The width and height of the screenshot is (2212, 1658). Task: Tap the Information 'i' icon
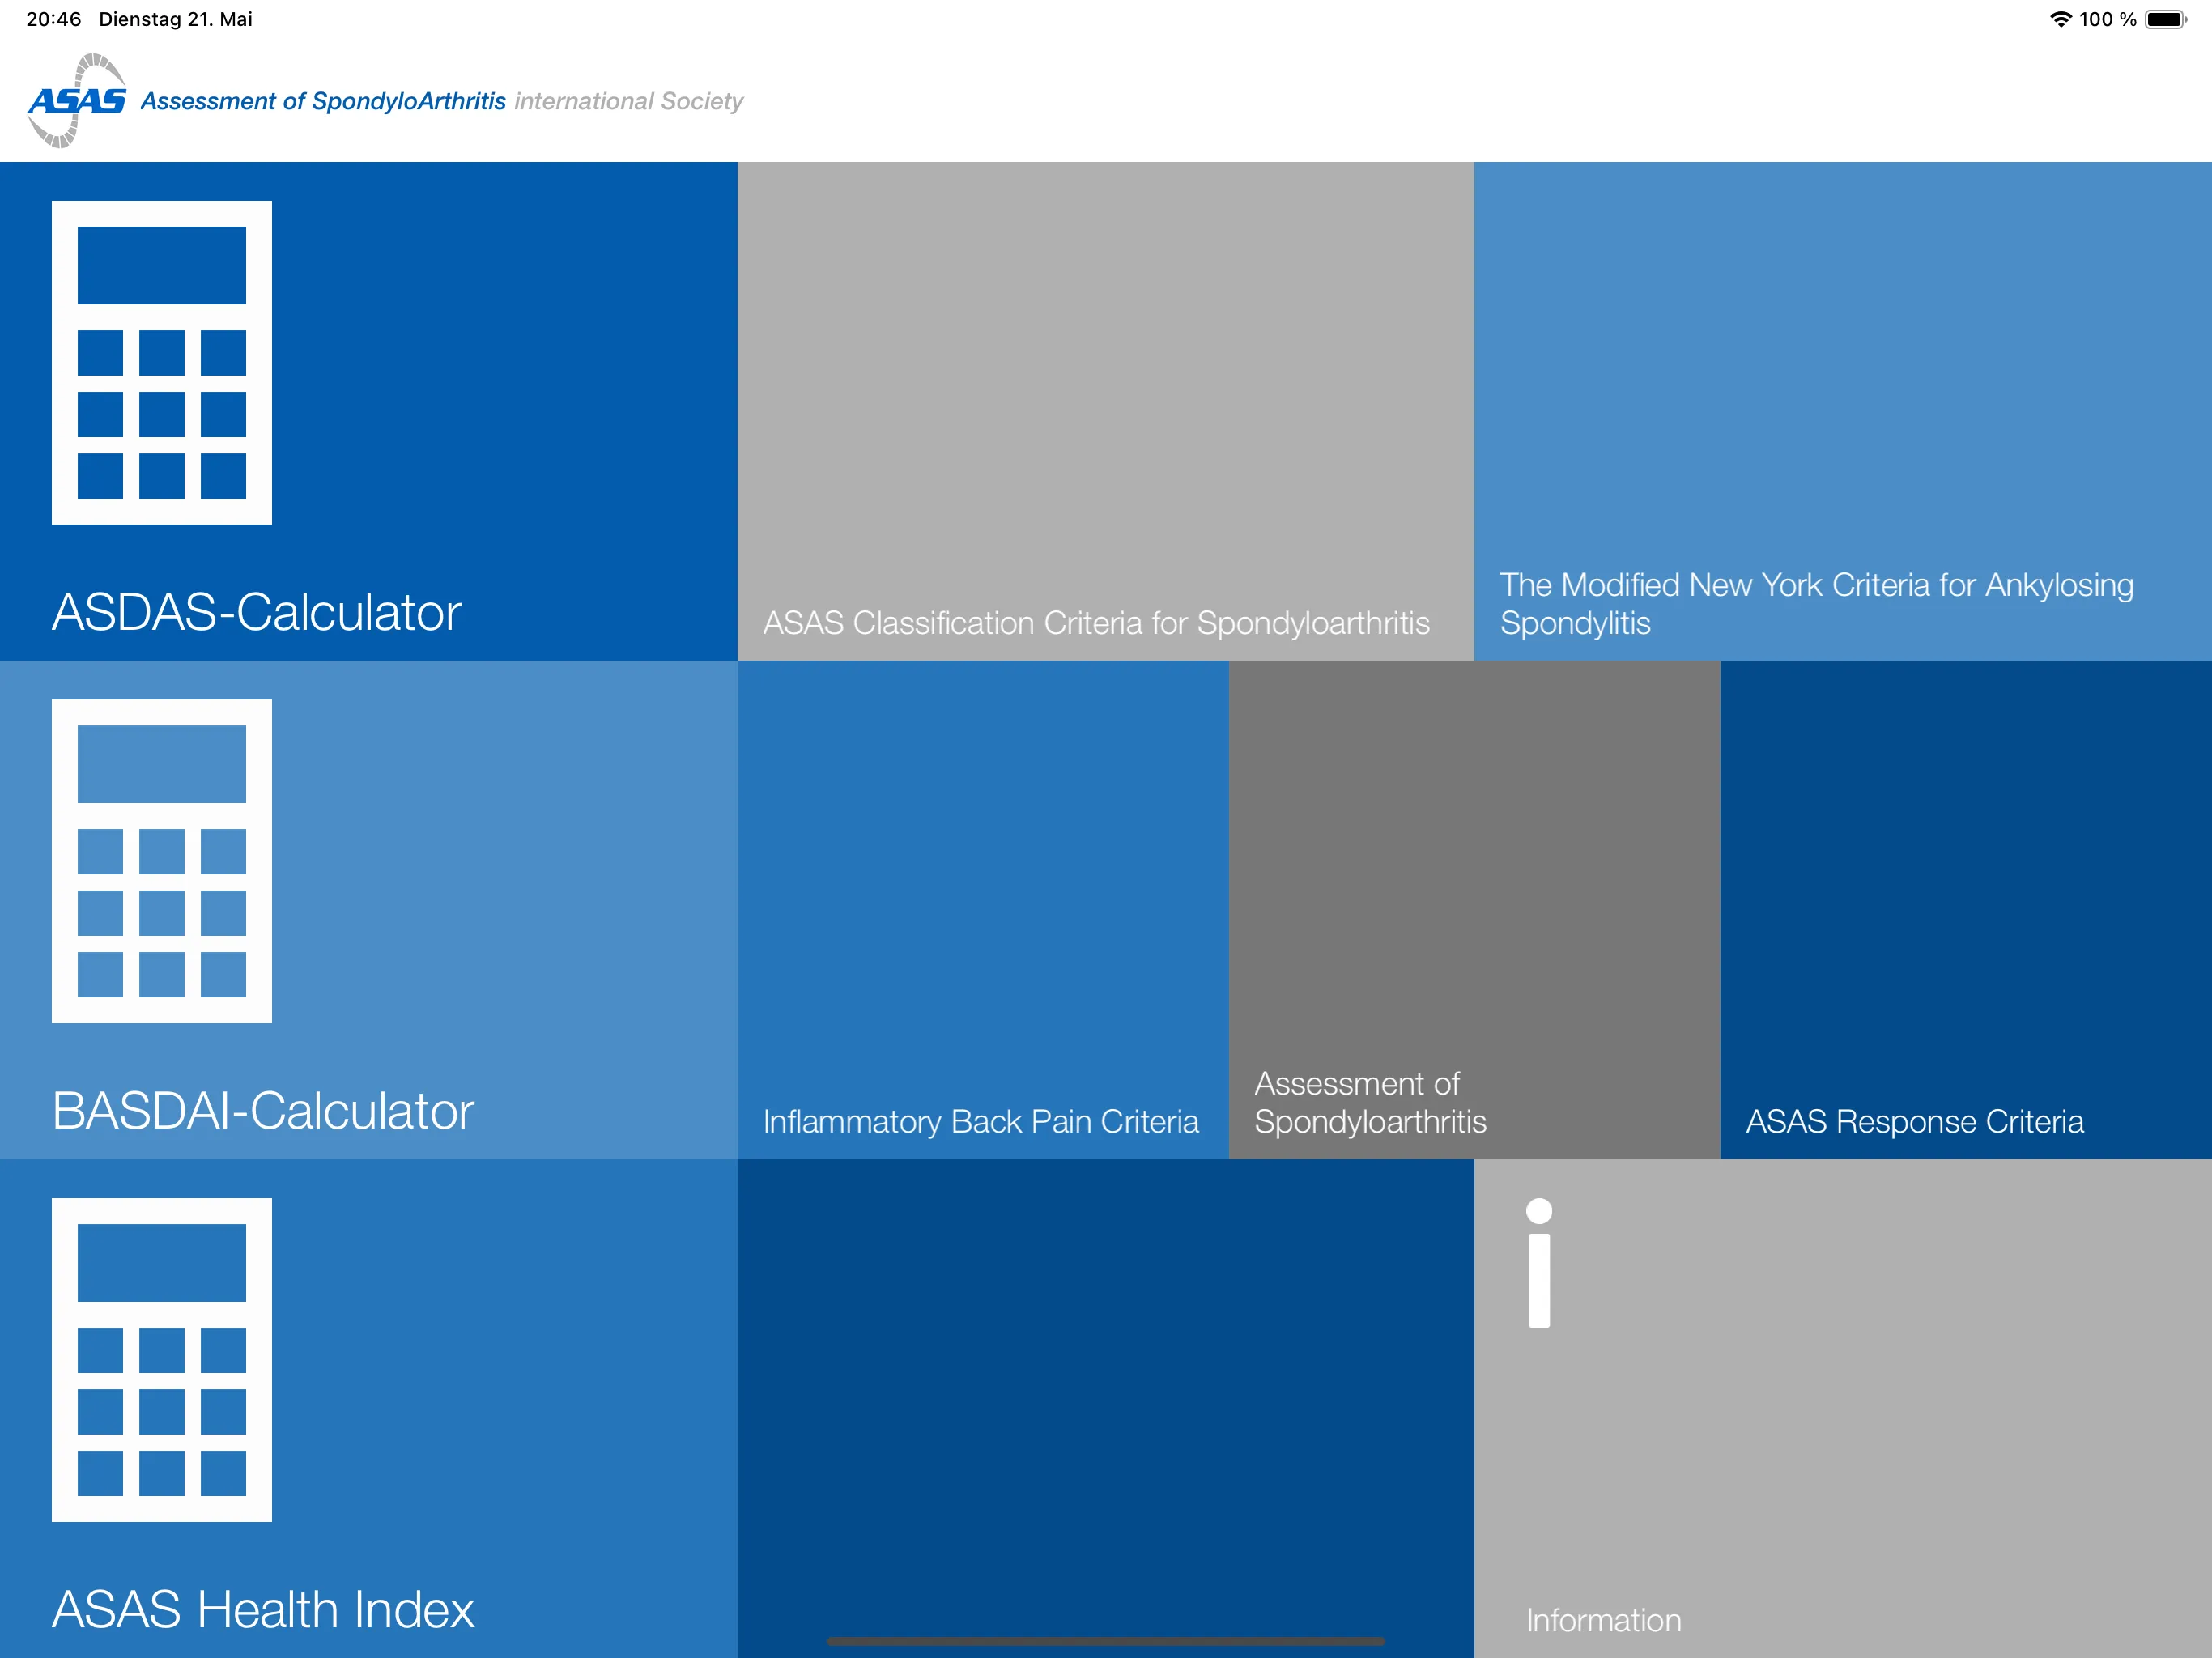point(1539,1263)
